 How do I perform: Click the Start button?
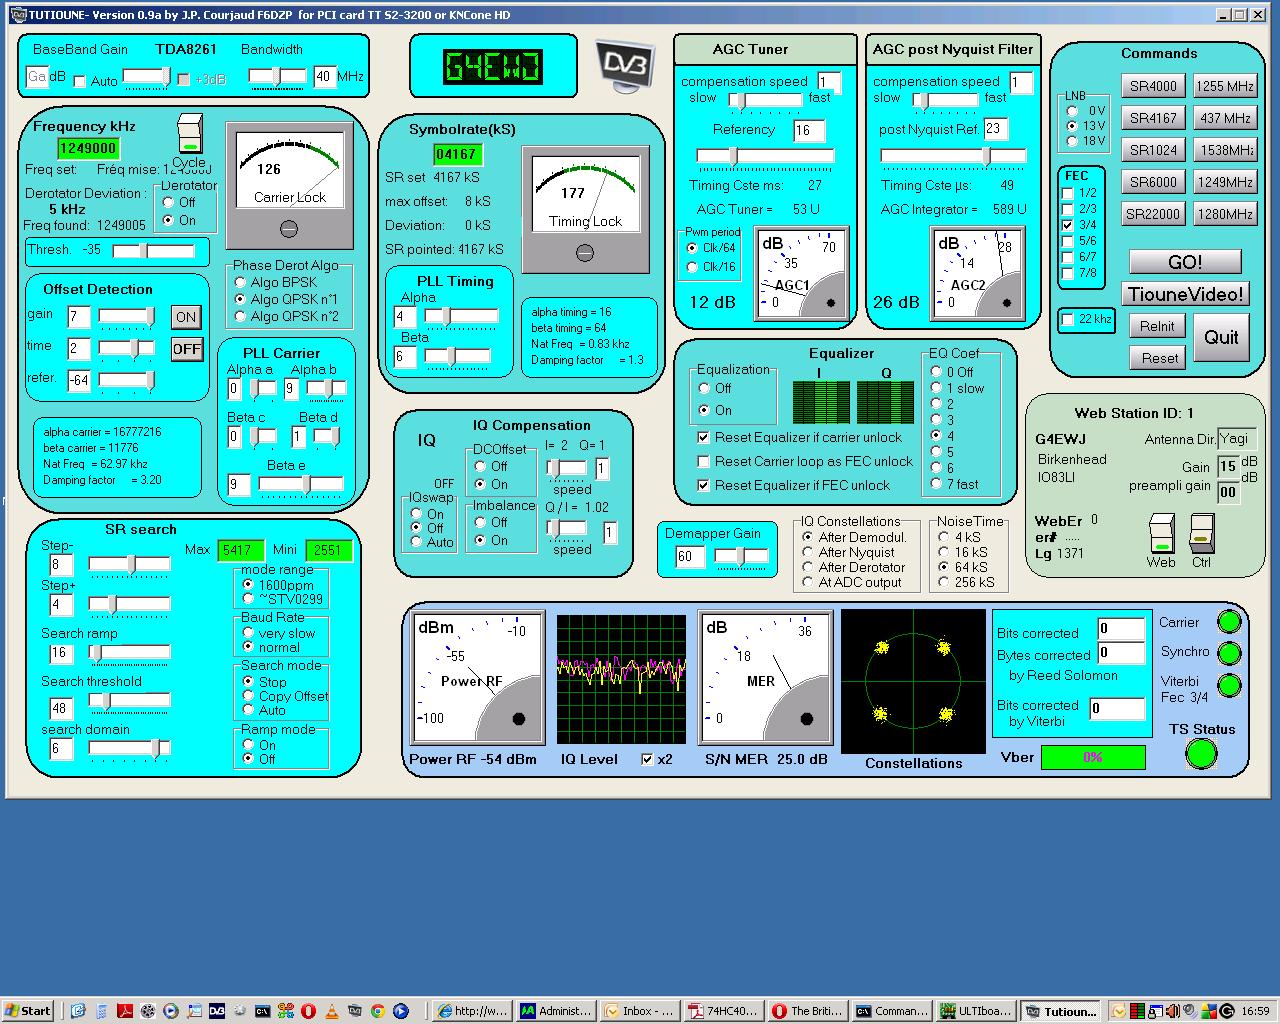(28, 1011)
